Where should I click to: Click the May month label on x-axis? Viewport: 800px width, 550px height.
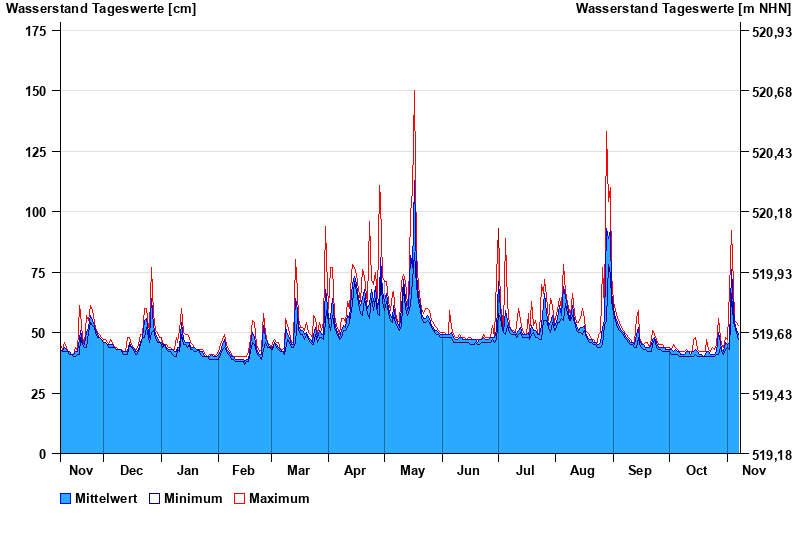pyautogui.click(x=412, y=470)
